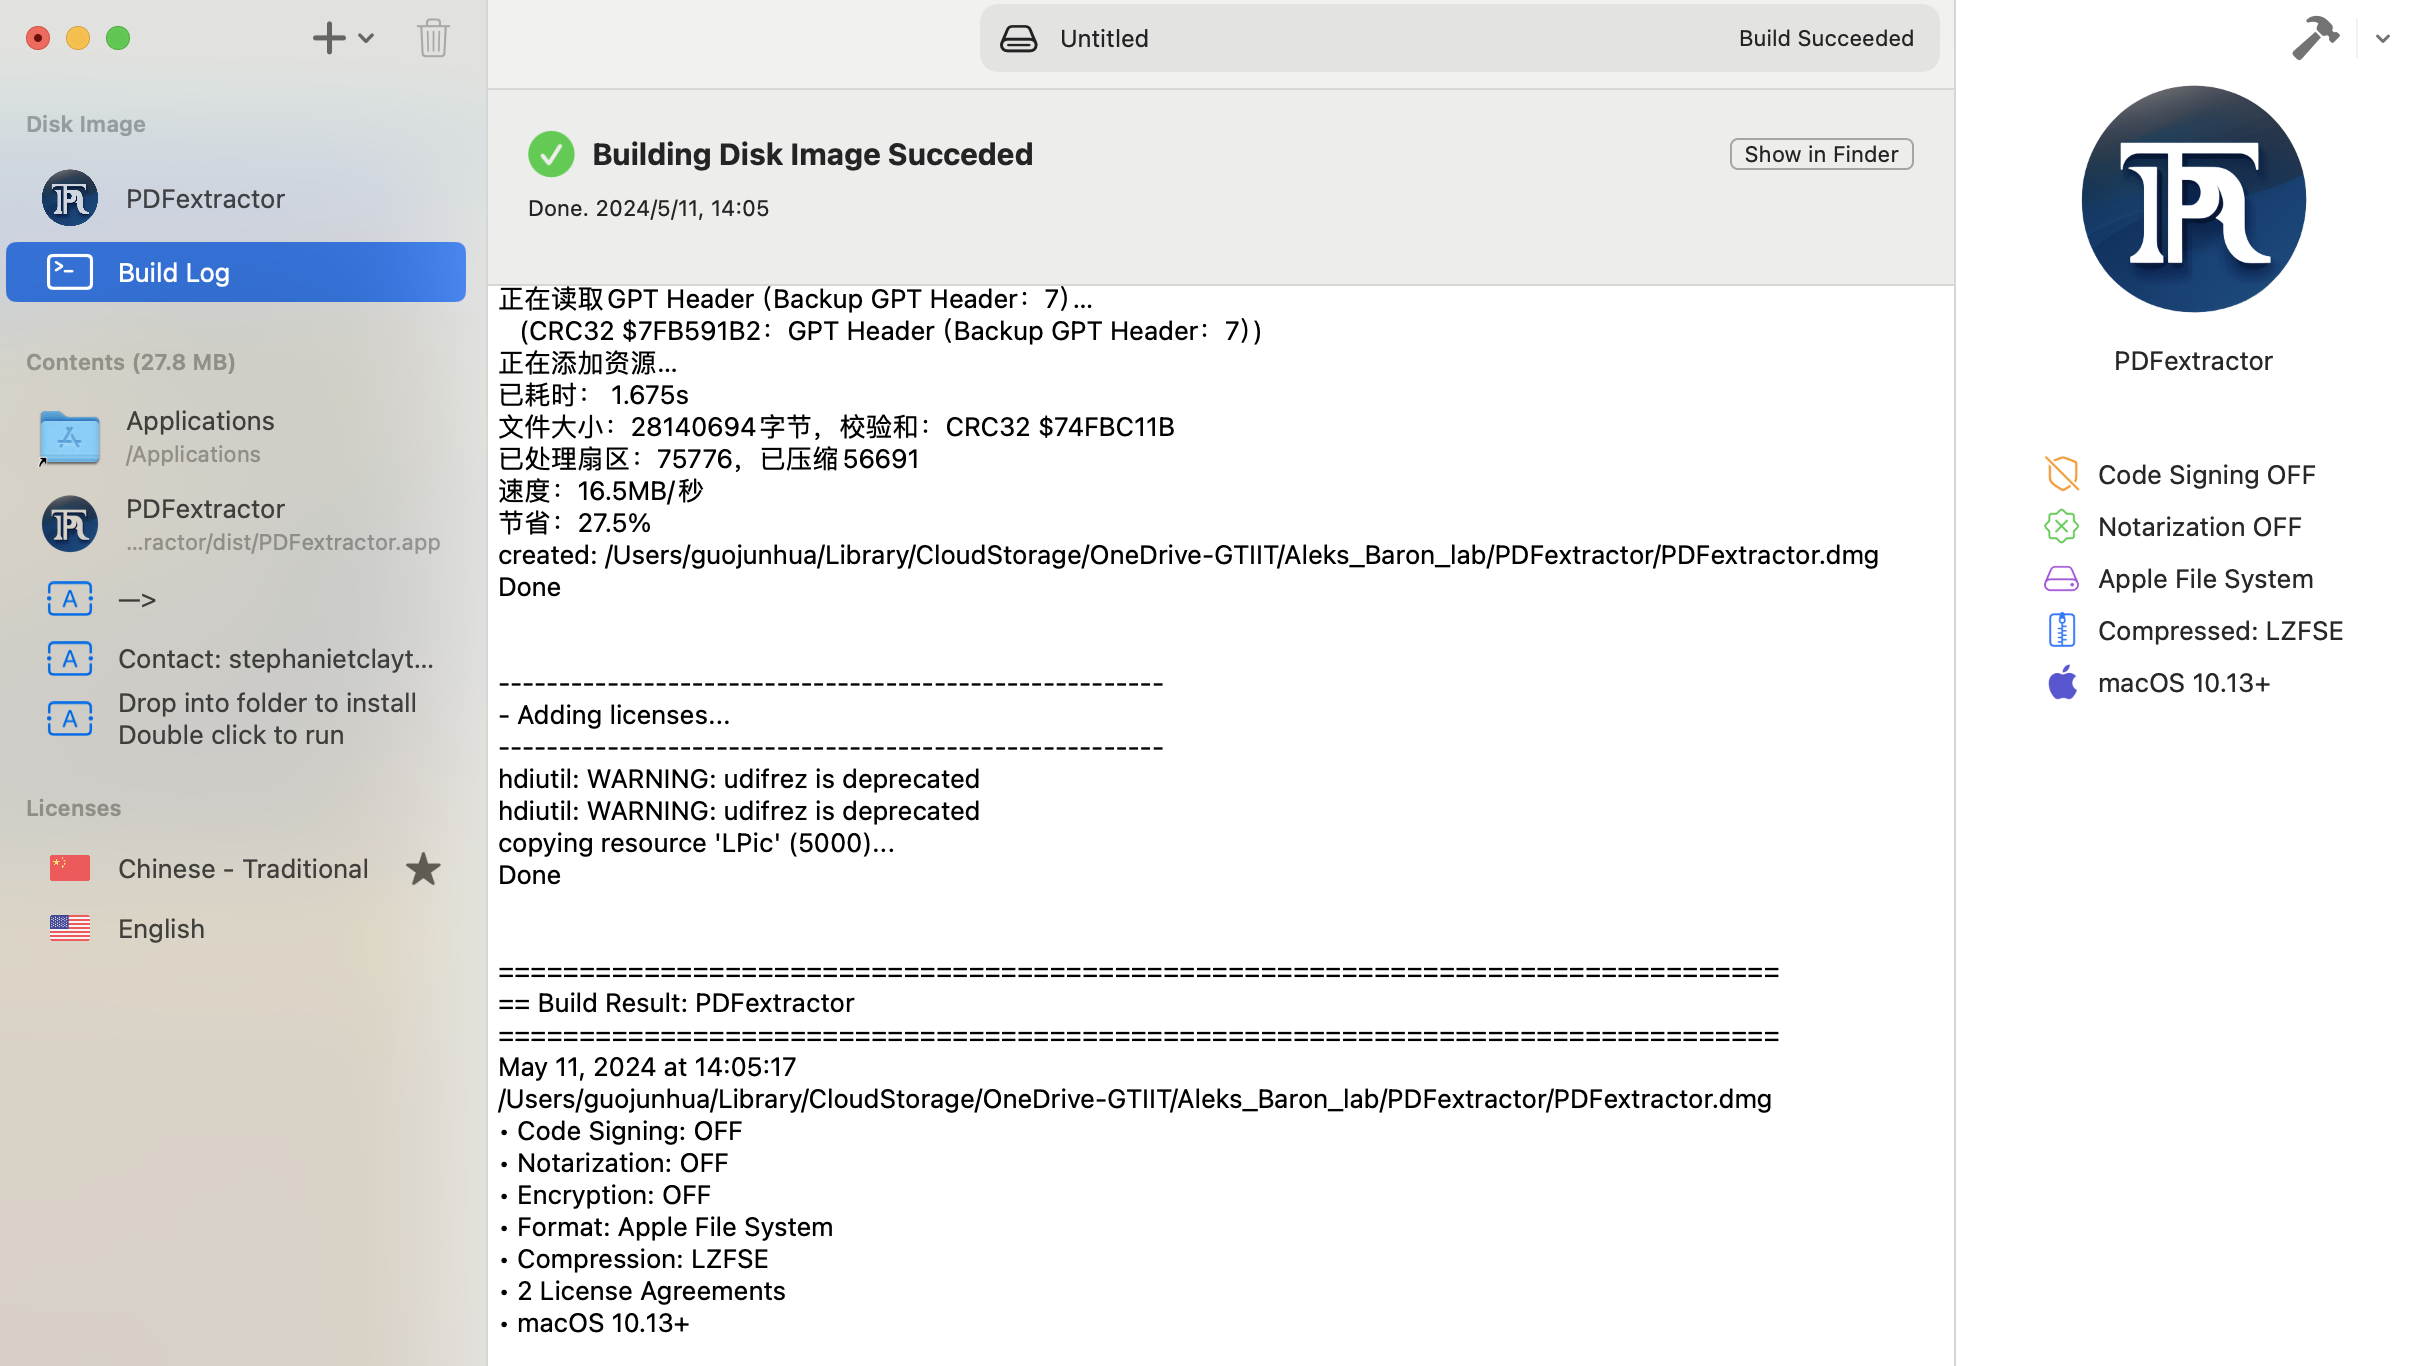This screenshot has width=2414, height=1366.
Task: Select Chinese - Traditional license
Action: click(236, 868)
